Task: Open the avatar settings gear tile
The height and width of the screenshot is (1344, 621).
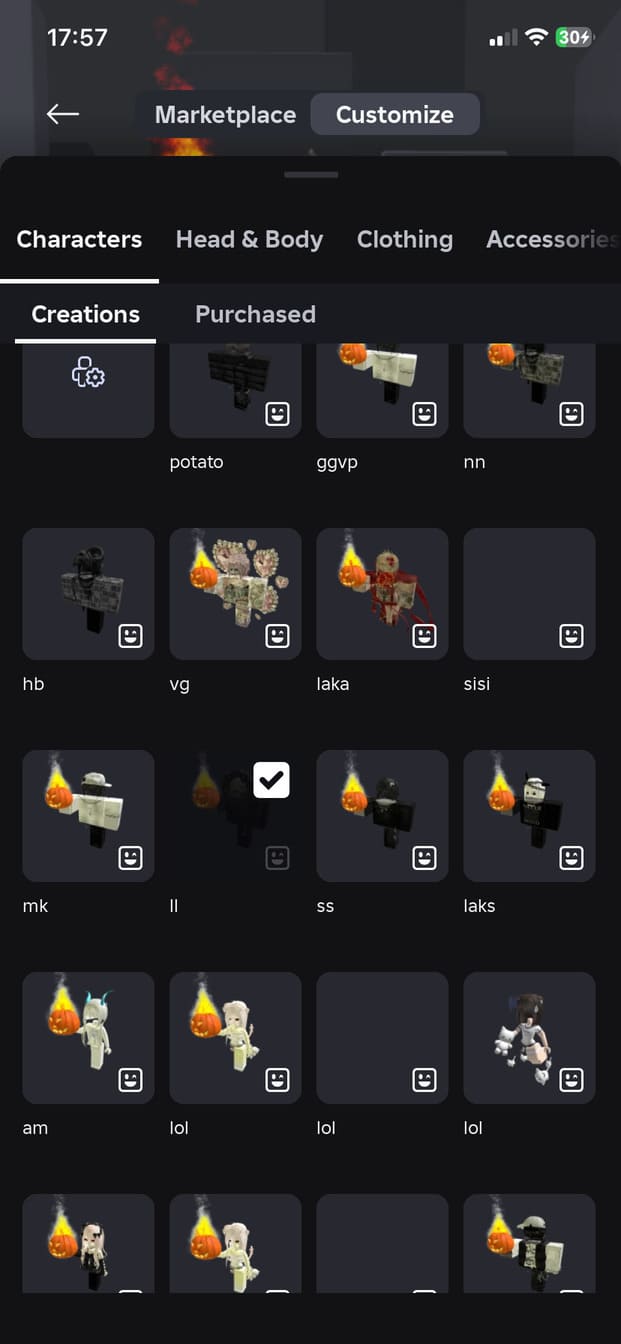Action: pos(88,390)
